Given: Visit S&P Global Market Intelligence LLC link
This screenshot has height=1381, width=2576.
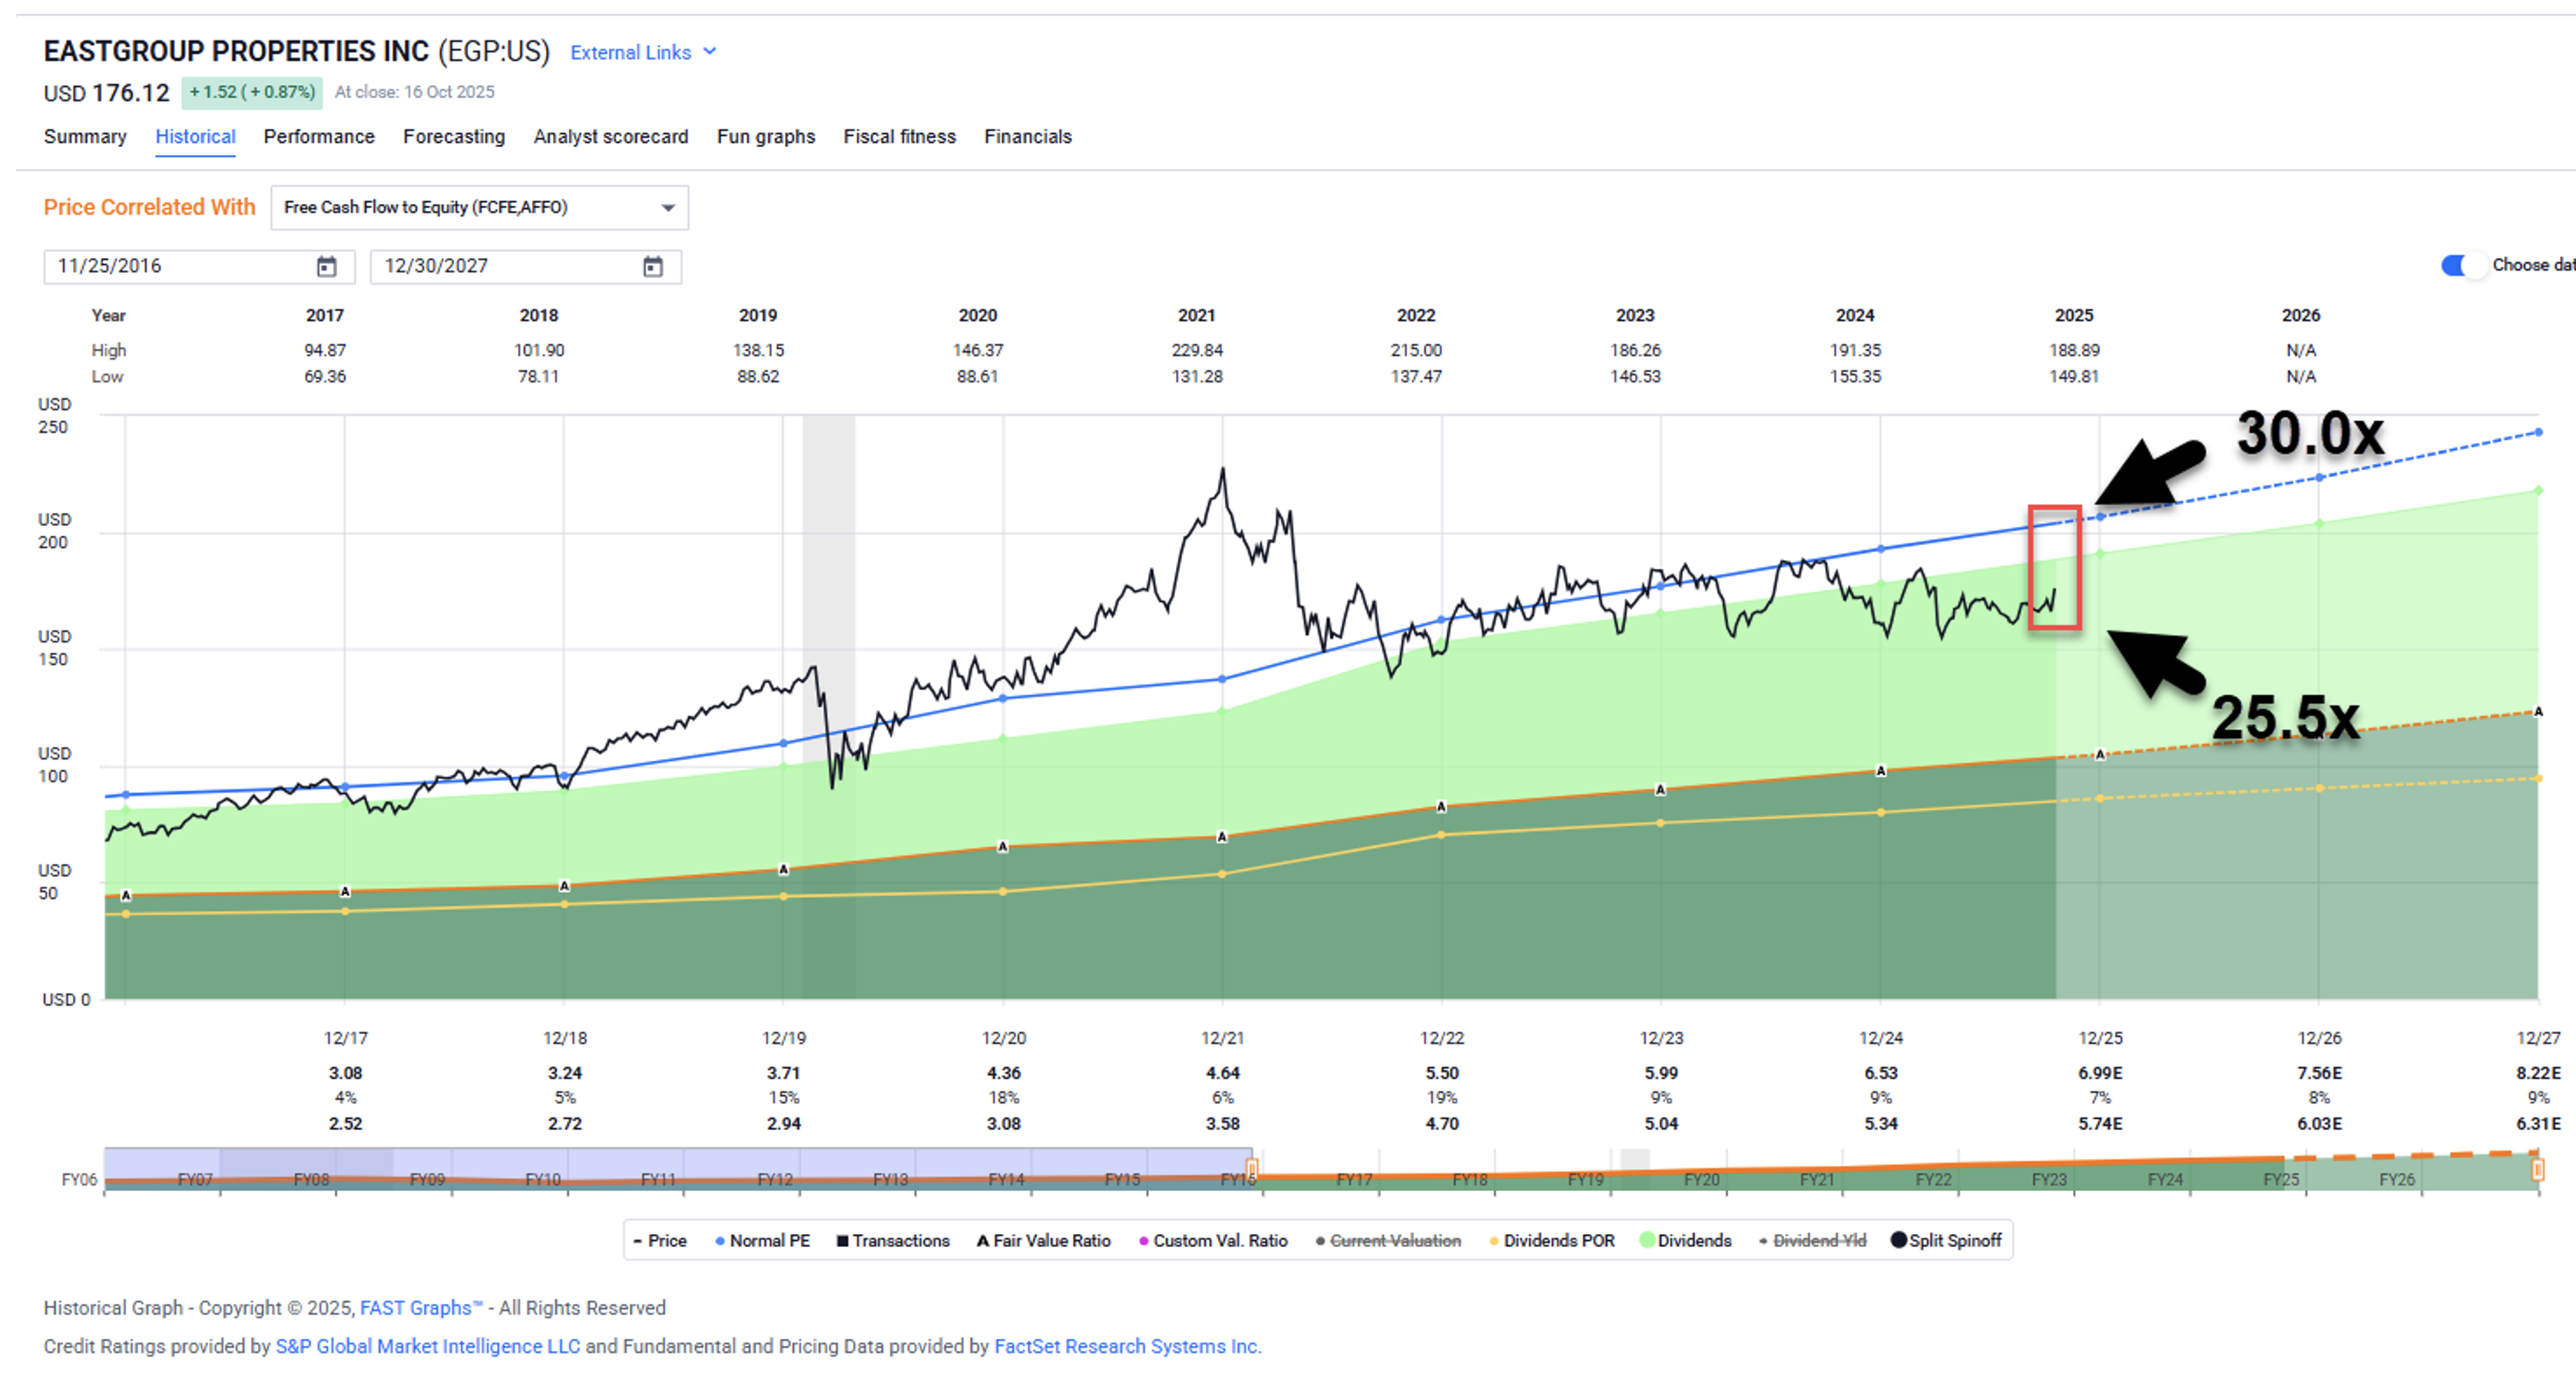Looking at the screenshot, I should (427, 1346).
